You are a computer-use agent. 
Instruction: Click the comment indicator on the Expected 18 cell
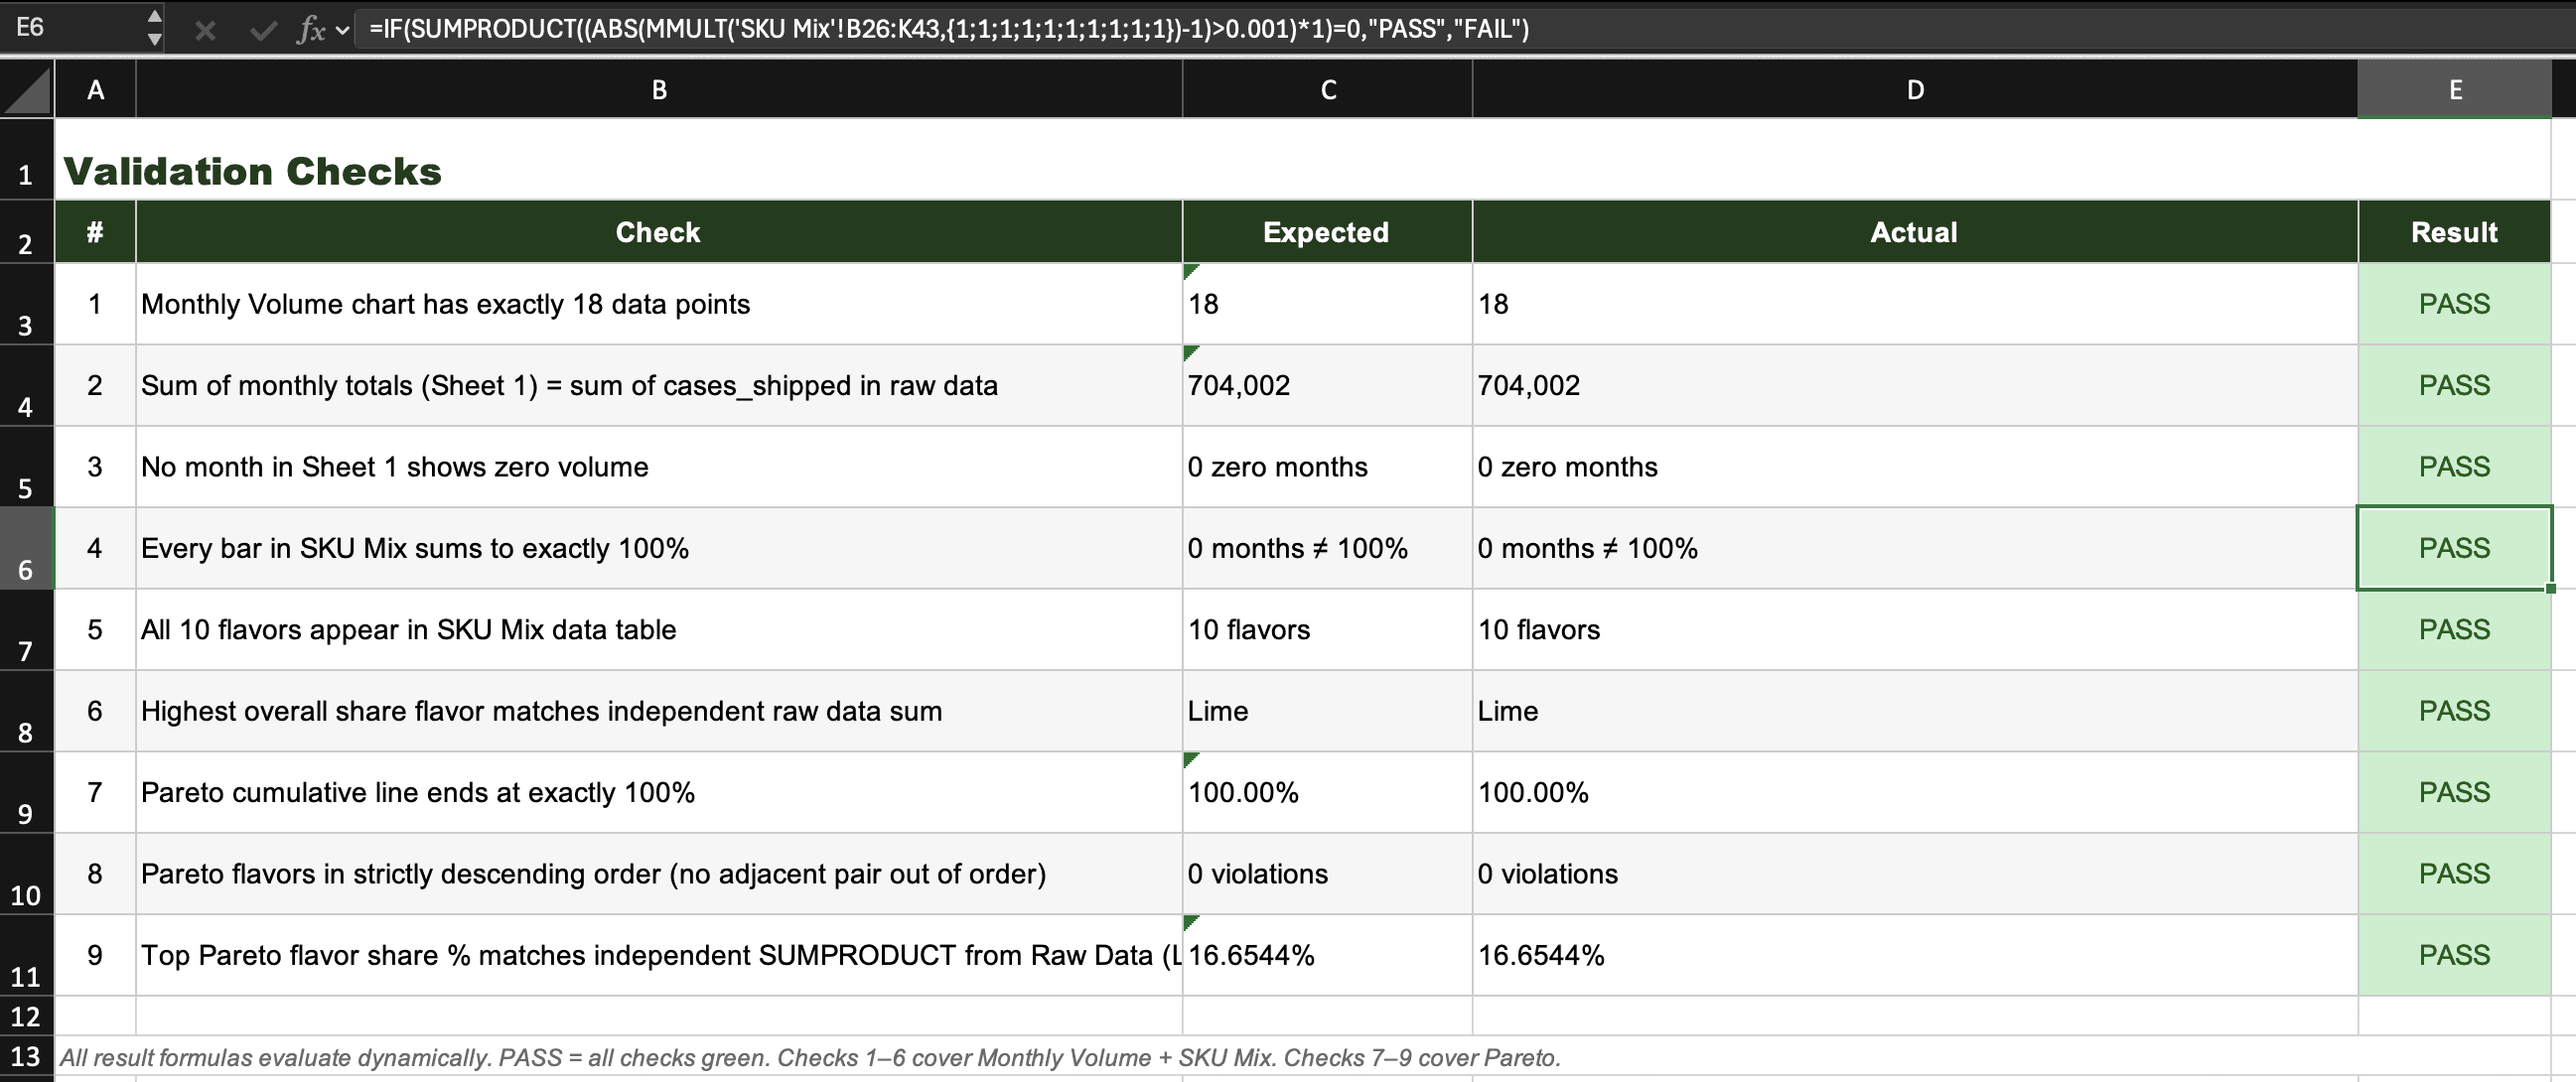tap(1189, 270)
